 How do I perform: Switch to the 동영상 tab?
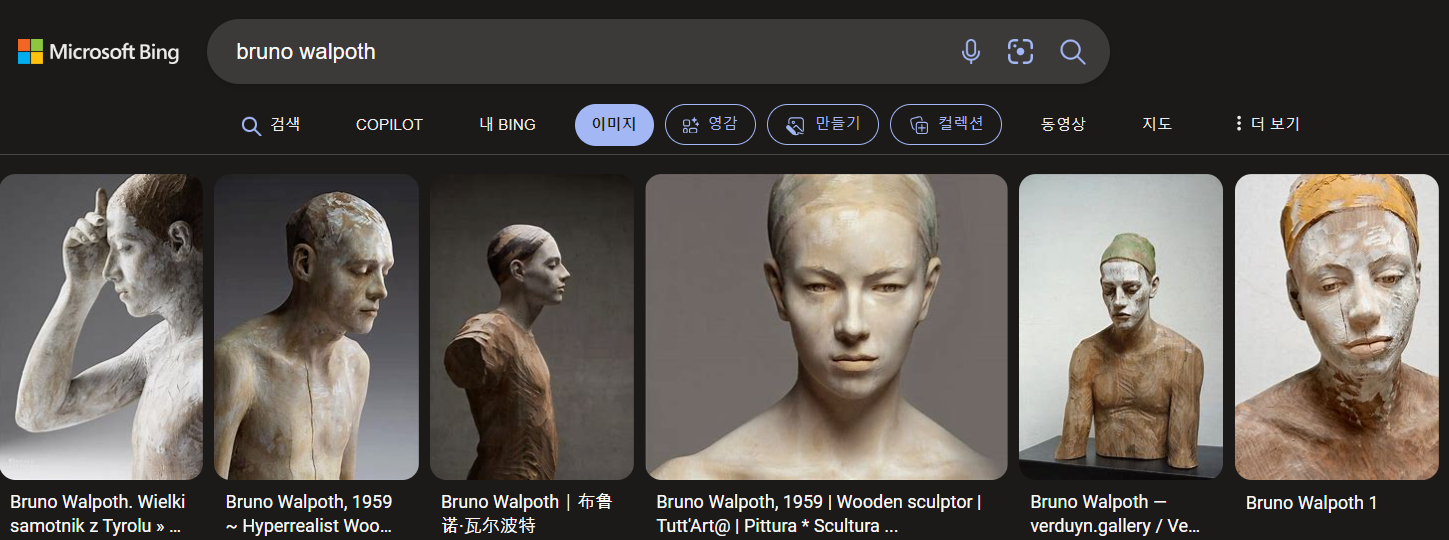[x=1063, y=125]
